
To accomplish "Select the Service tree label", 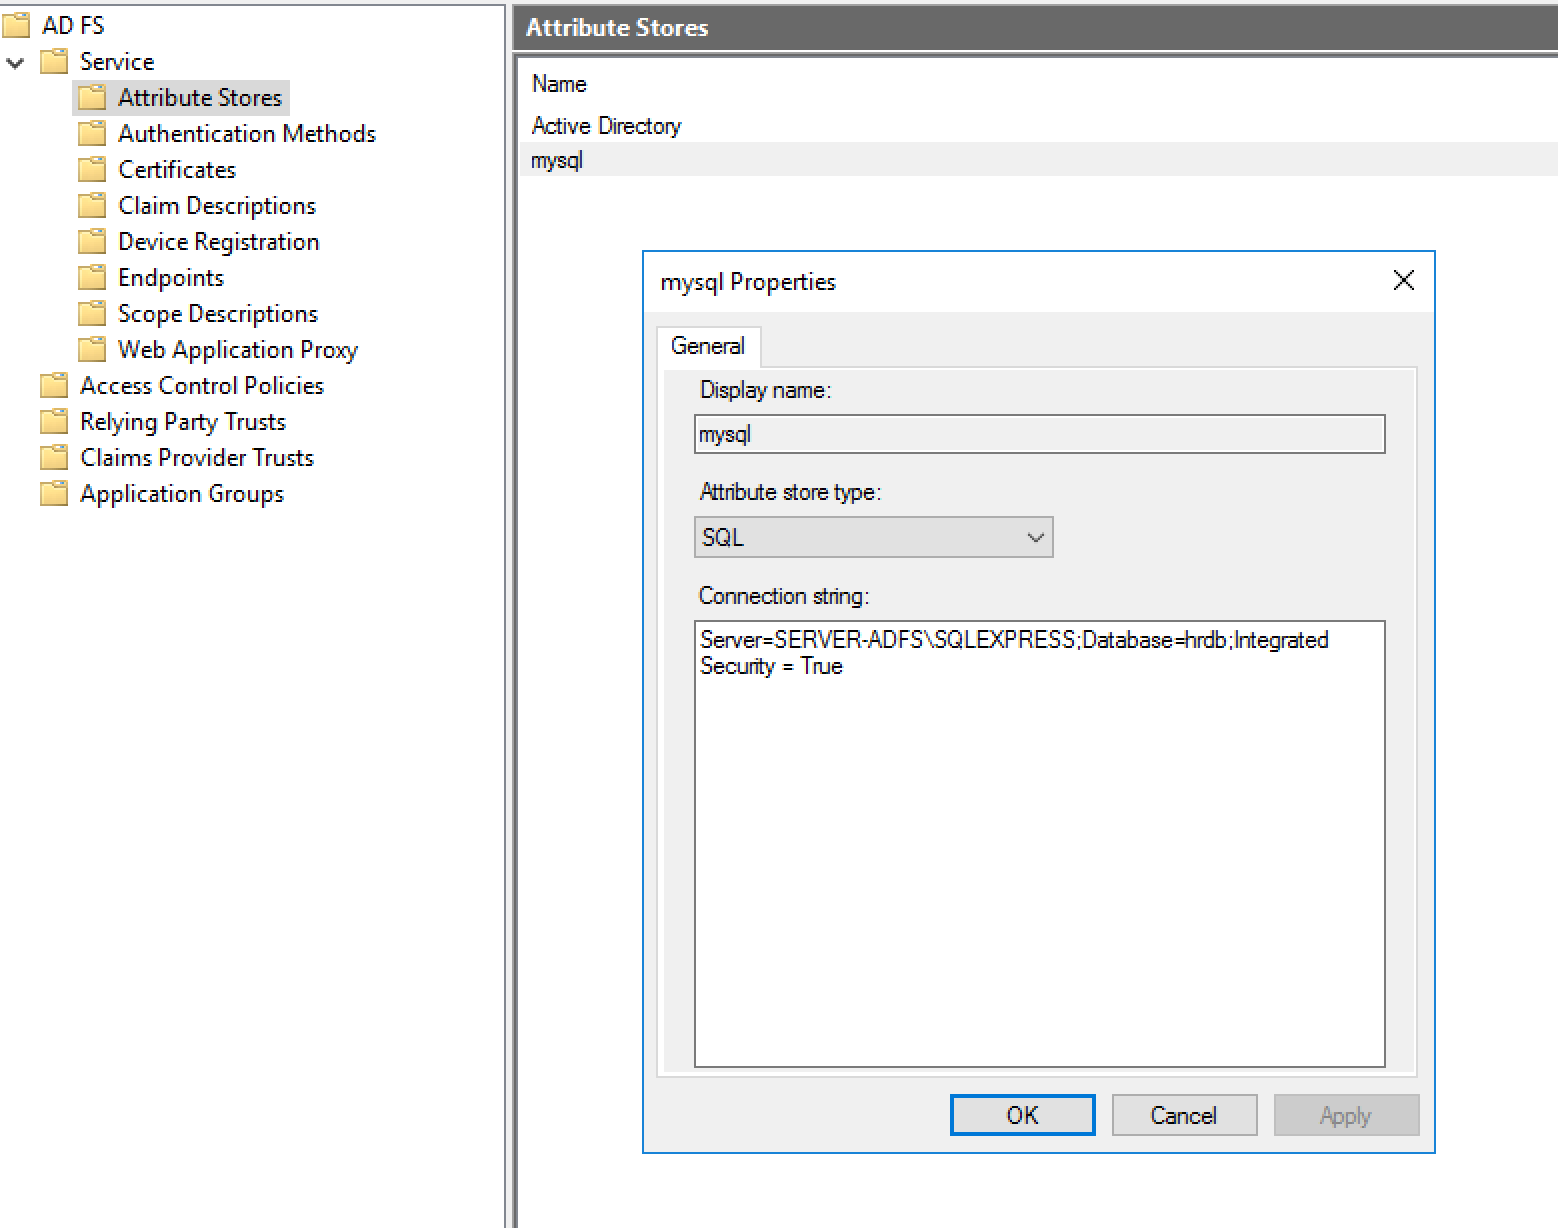I will (117, 62).
